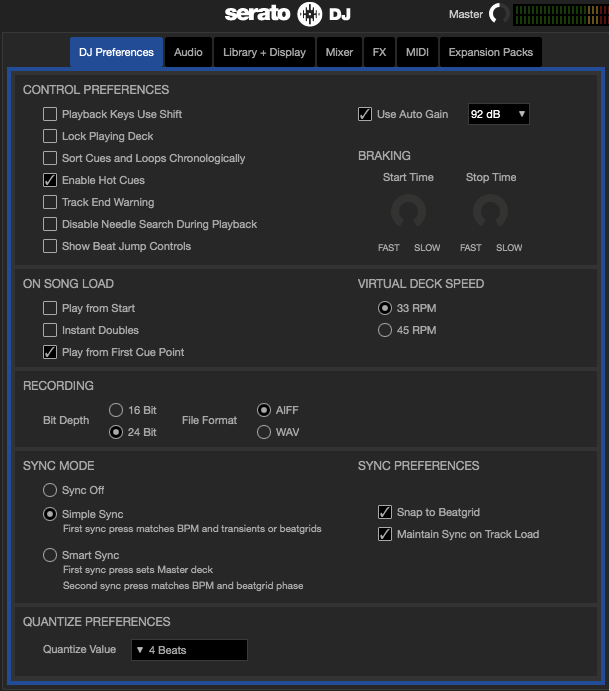This screenshot has width=609, height=691.
Task: Open the 92 dB auto gain dropdown
Action: (x=498, y=114)
